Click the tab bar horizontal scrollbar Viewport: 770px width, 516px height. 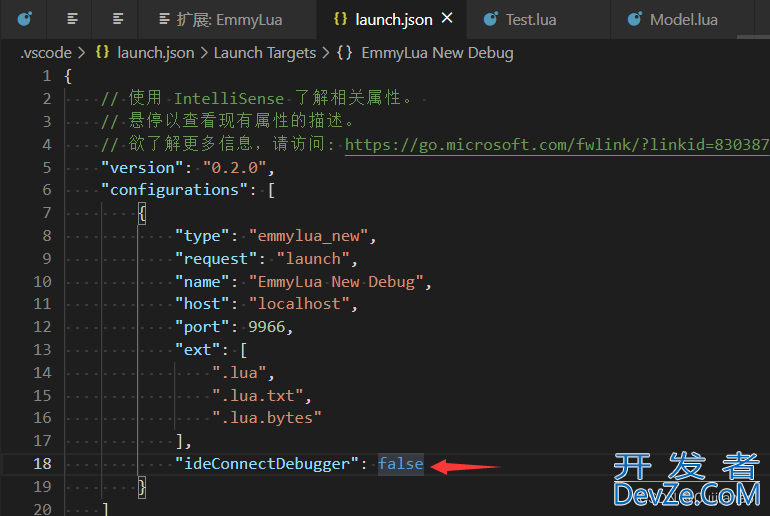(x=753, y=36)
